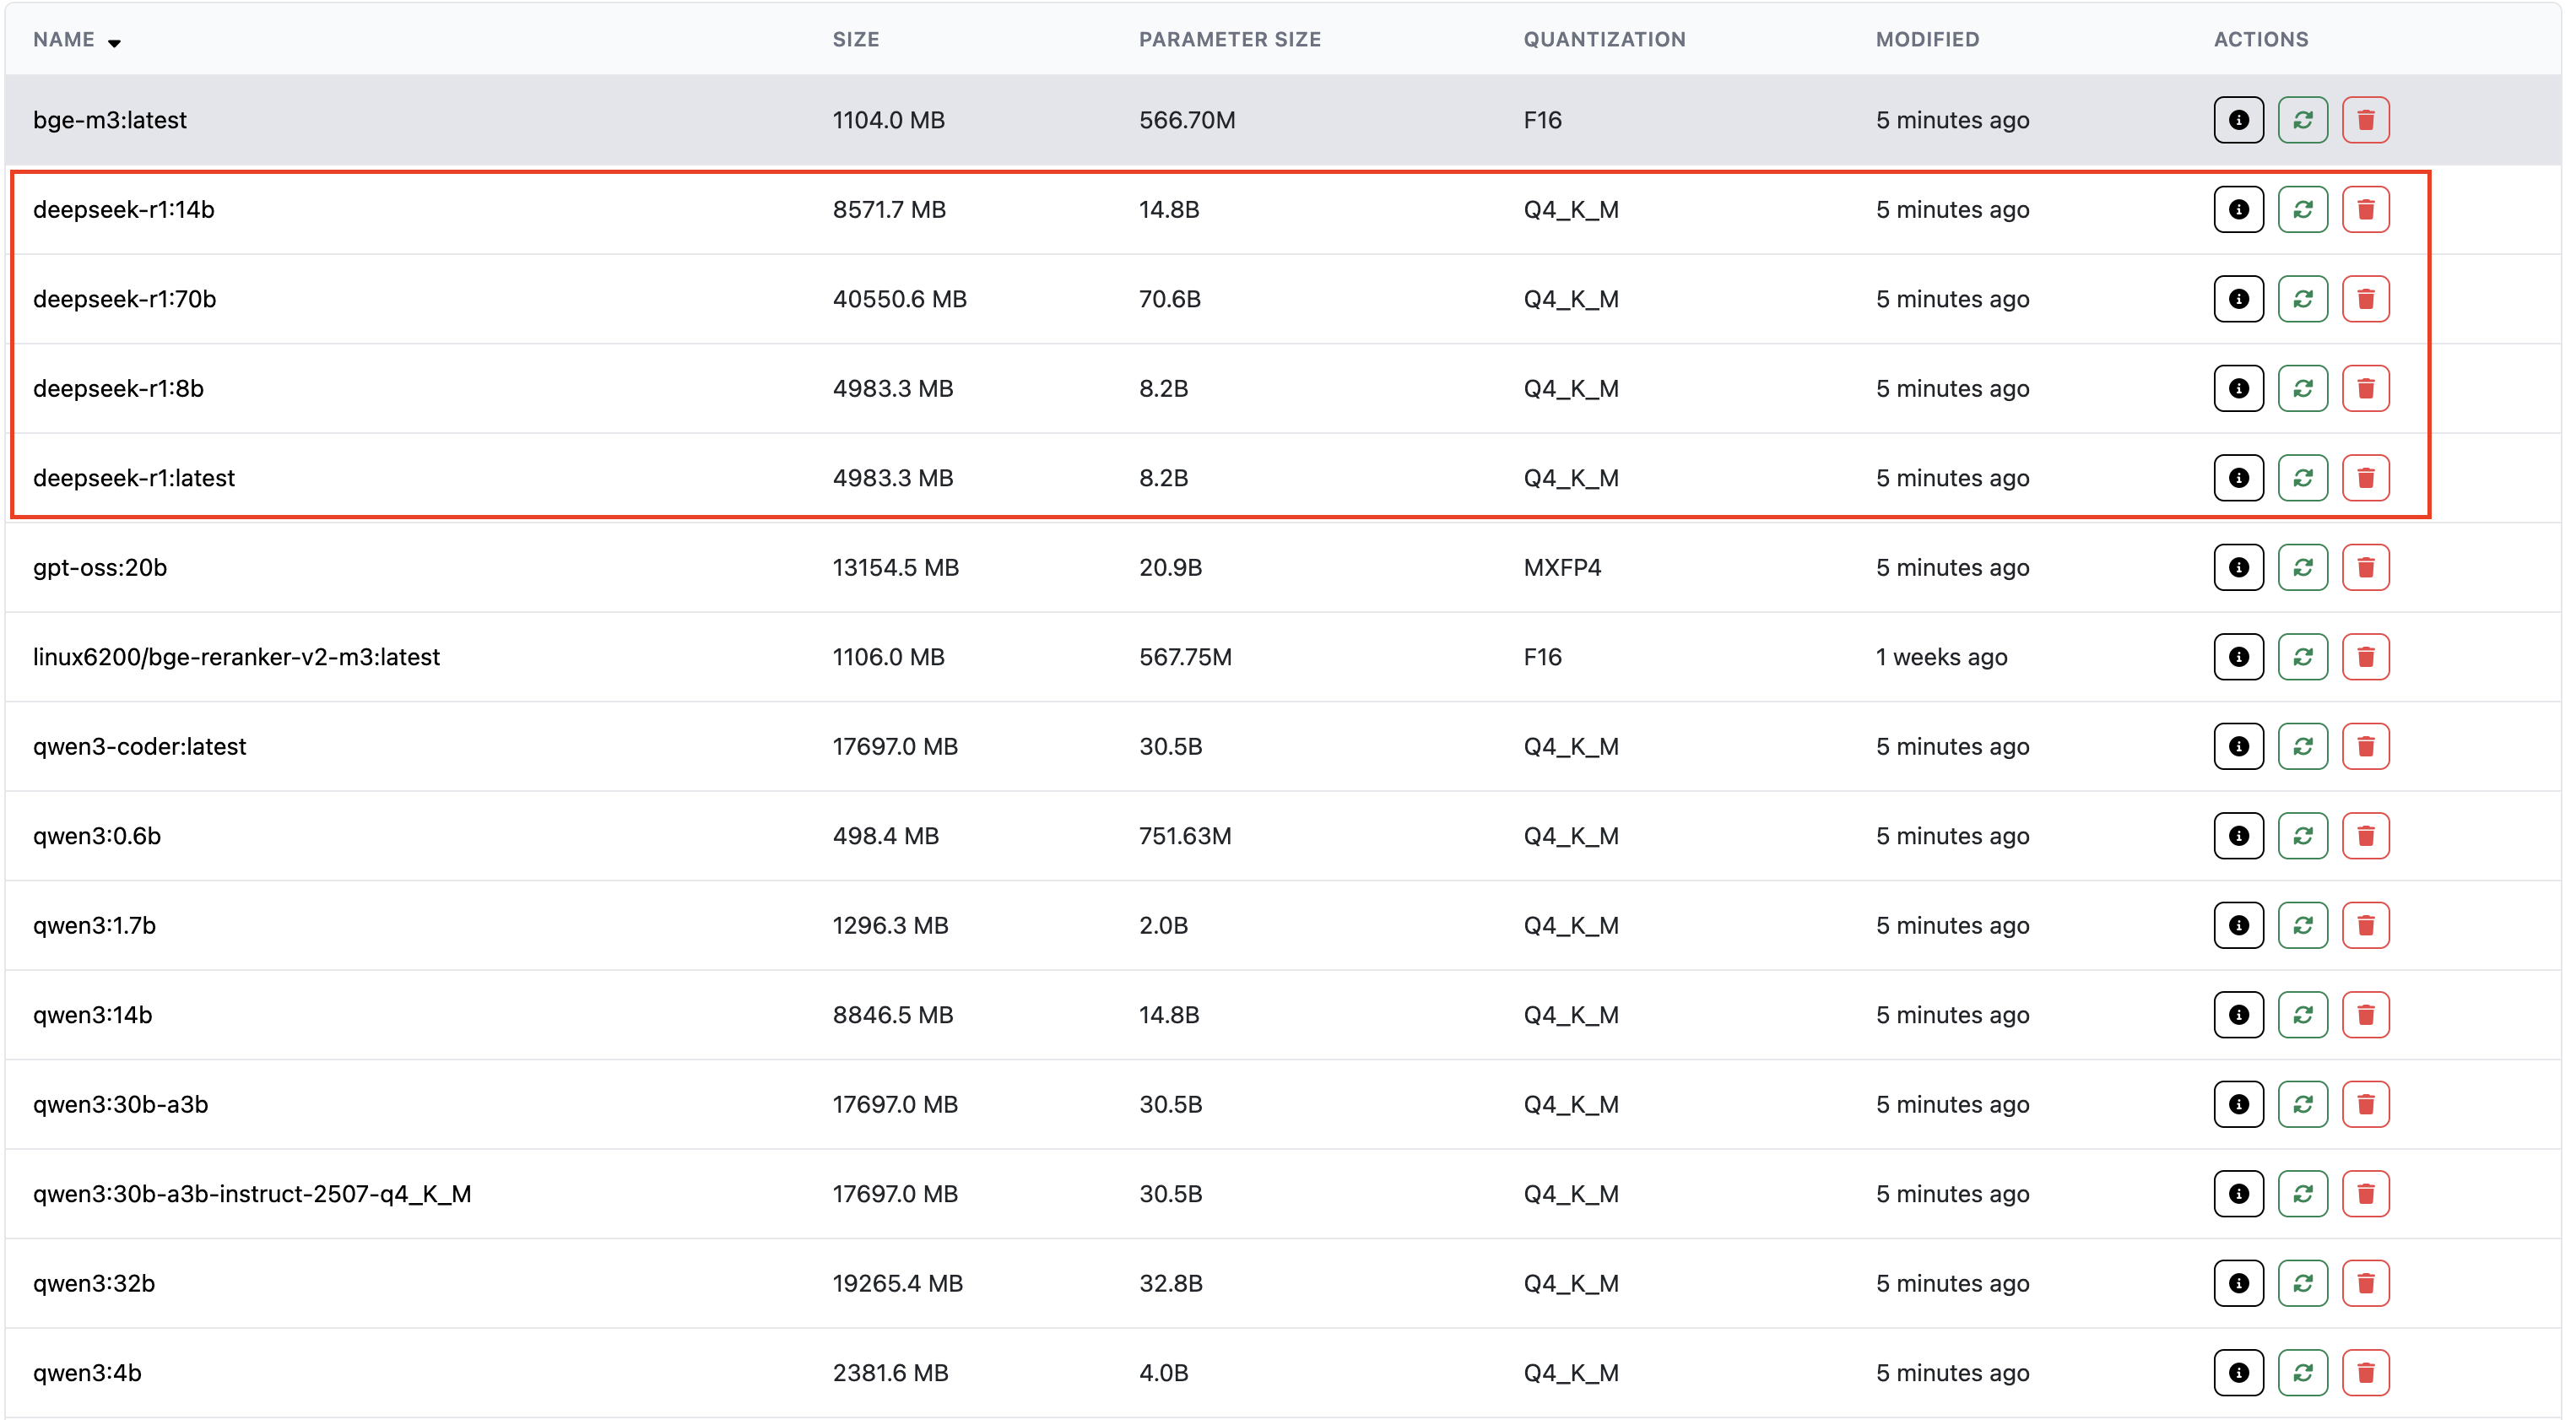2576x1420 pixels.
Task: Sort by PARAMETER SIZE column header
Action: 1229,40
